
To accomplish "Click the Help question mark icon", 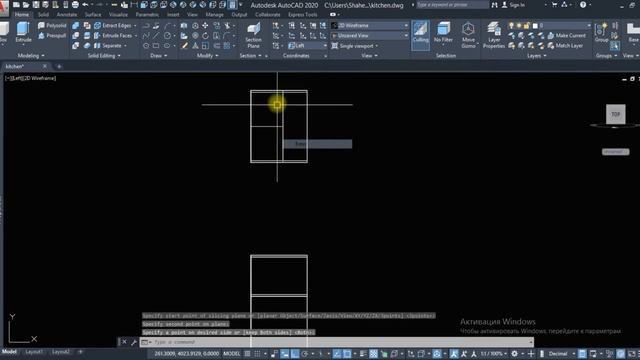I will point(583,5).
